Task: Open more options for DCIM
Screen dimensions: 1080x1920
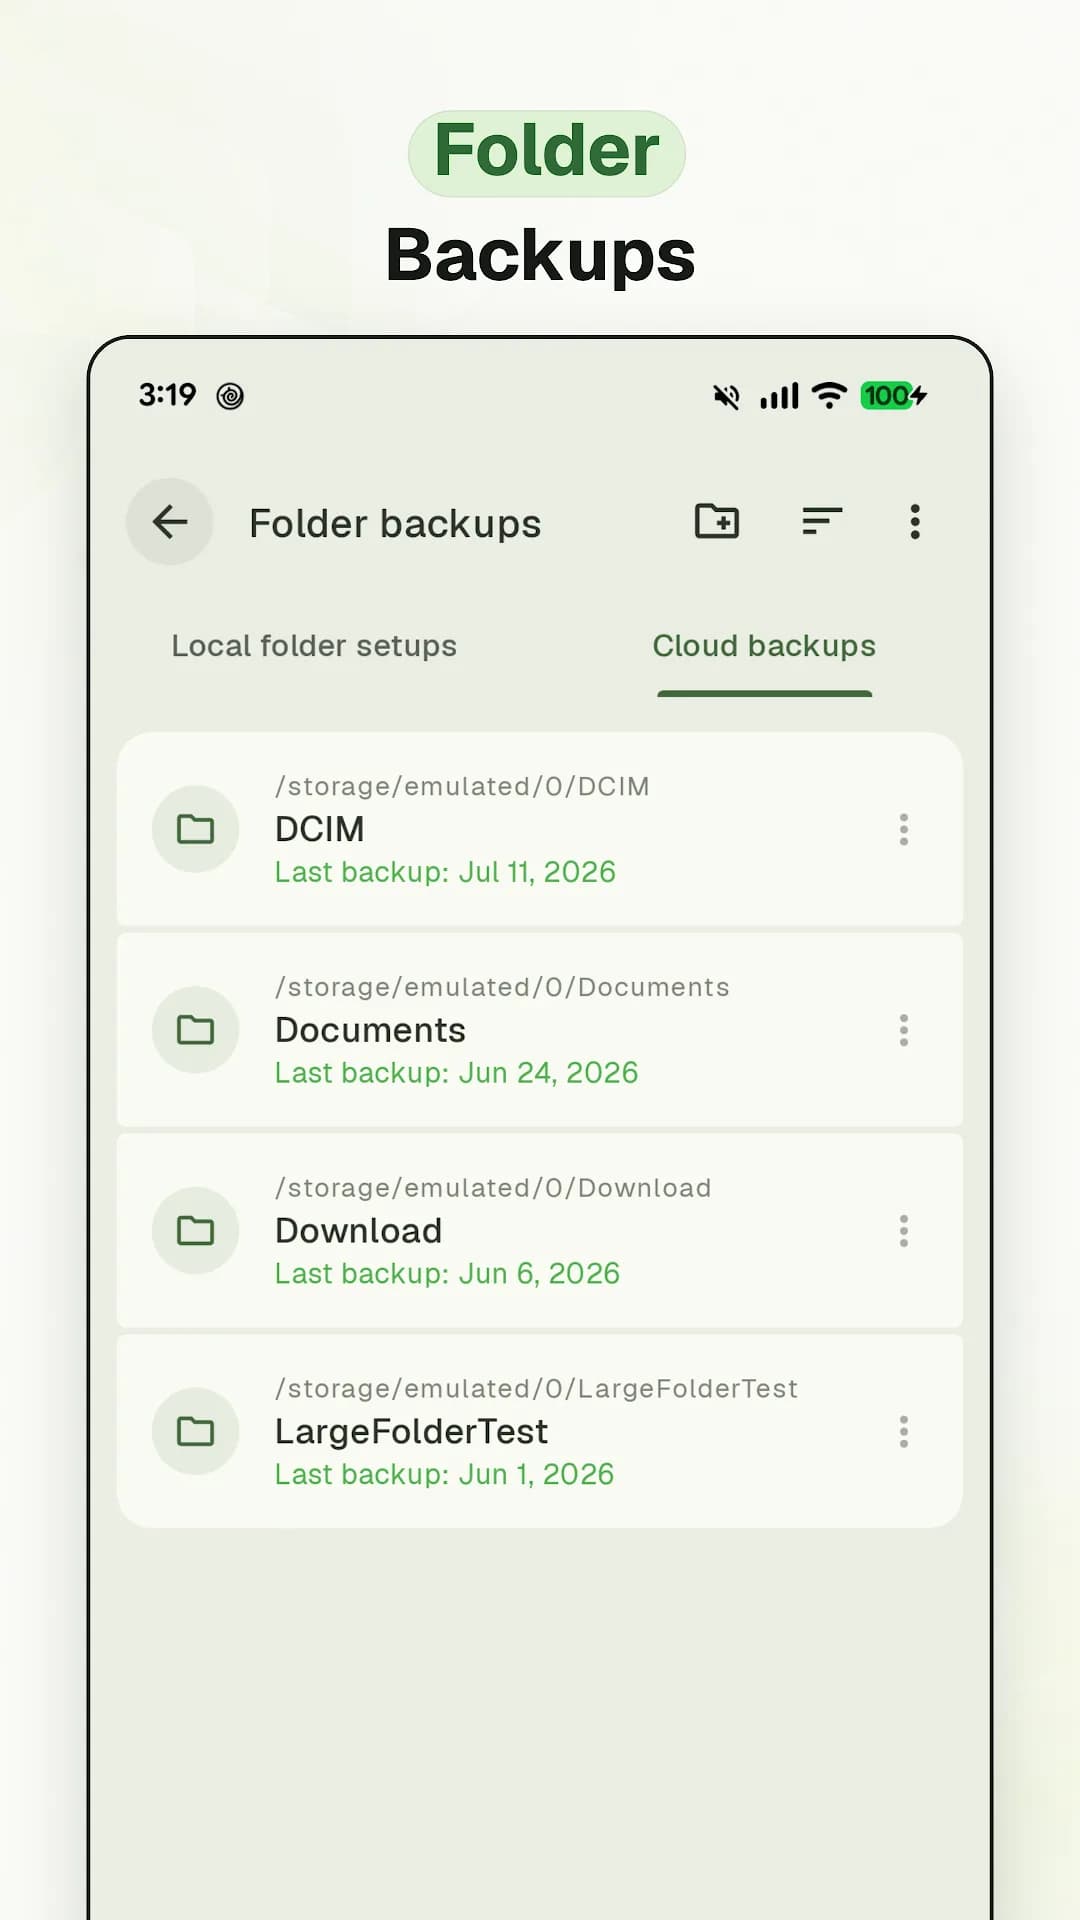Action: click(904, 829)
